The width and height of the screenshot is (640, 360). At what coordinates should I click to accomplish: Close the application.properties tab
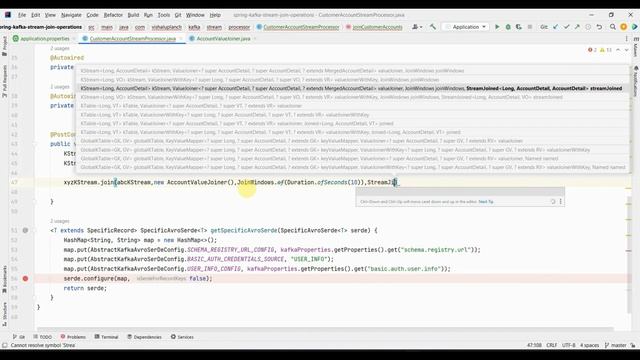click(74, 39)
